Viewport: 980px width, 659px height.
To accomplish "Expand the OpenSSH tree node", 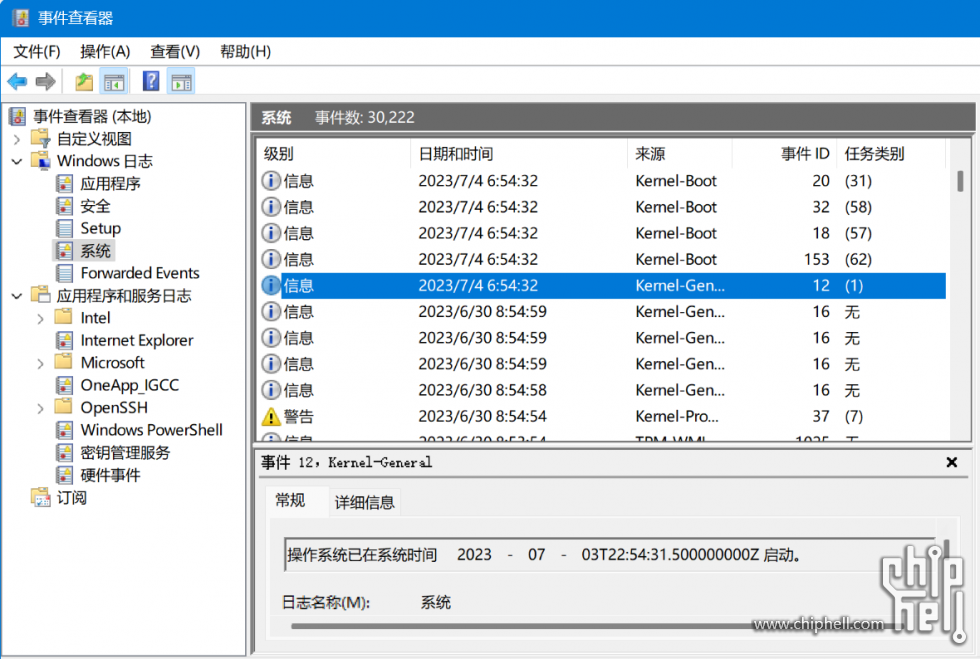I will [x=41, y=408].
